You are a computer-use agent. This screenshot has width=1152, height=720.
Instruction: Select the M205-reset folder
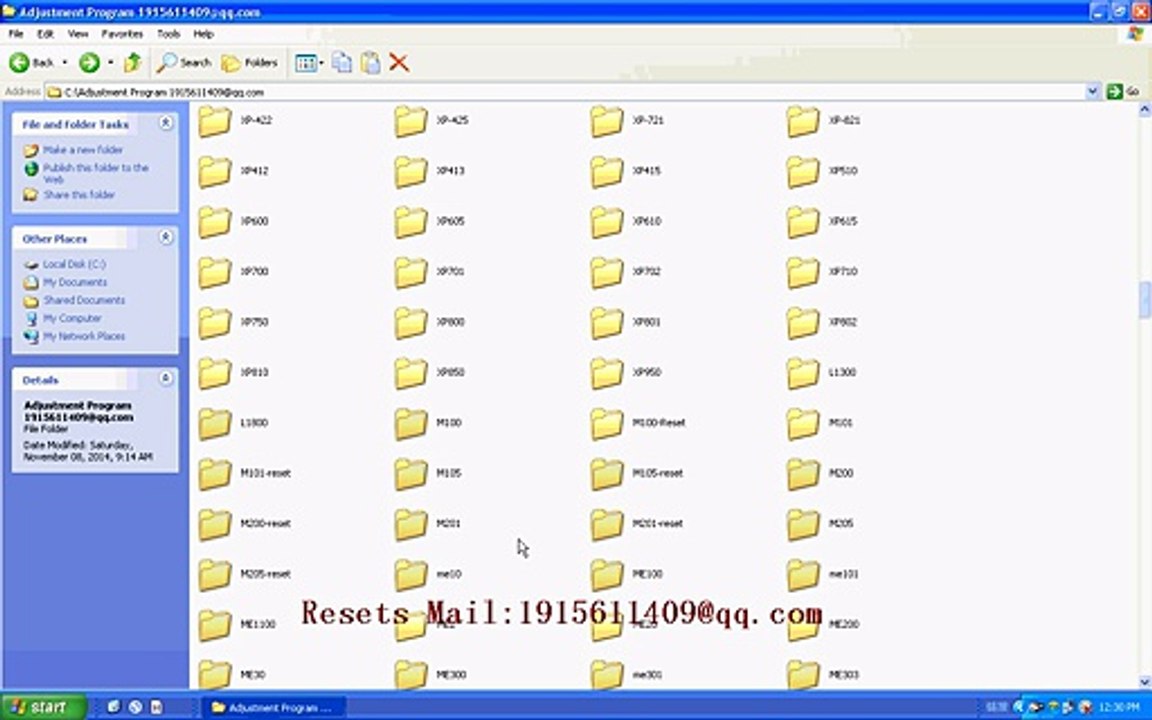(x=245, y=575)
